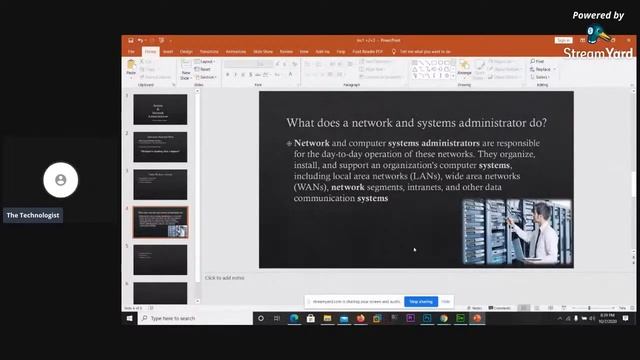
Task: Click the Bold formatting button
Action: (227, 75)
